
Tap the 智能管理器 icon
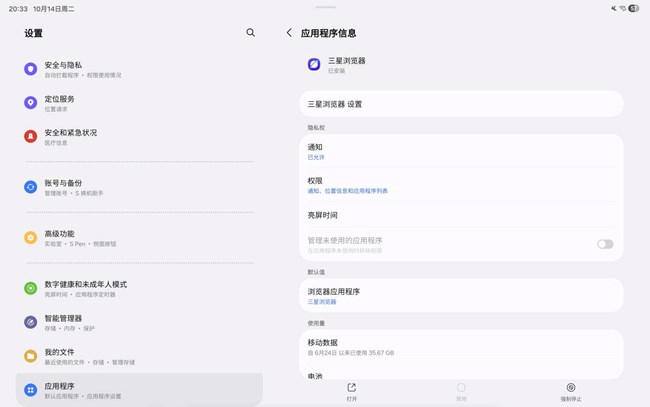31,323
